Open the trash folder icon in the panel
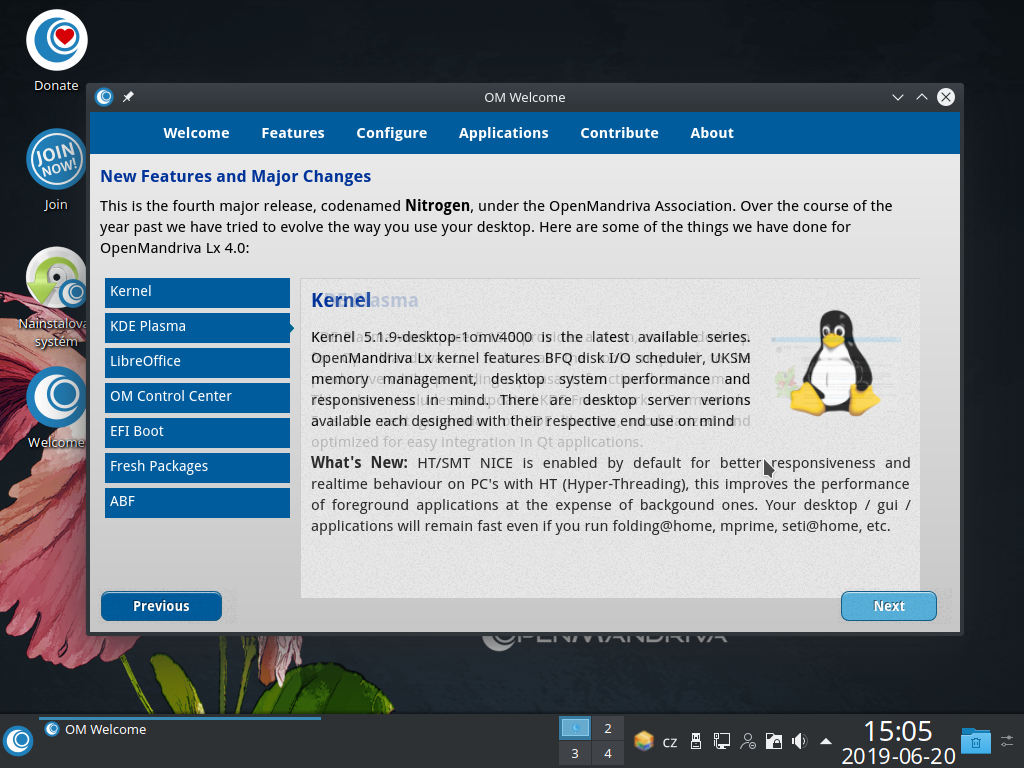The height and width of the screenshot is (768, 1024). click(x=976, y=741)
